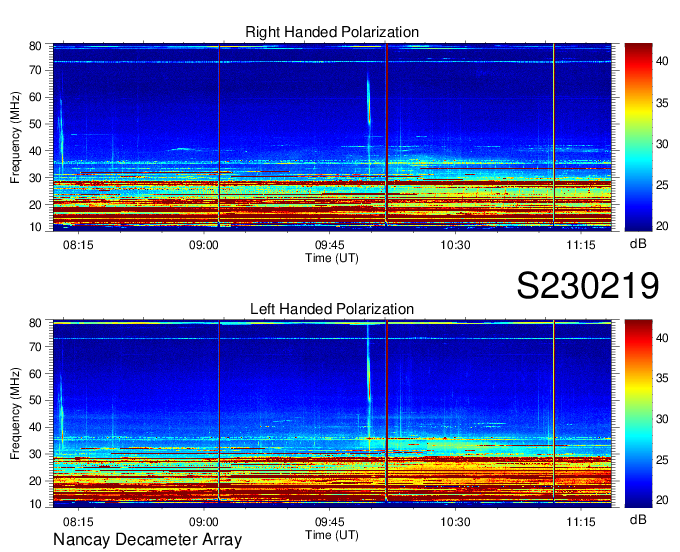Click the early burst near 08:10 in right polarization plot
The height and width of the screenshot is (552, 680).
[x=61, y=132]
